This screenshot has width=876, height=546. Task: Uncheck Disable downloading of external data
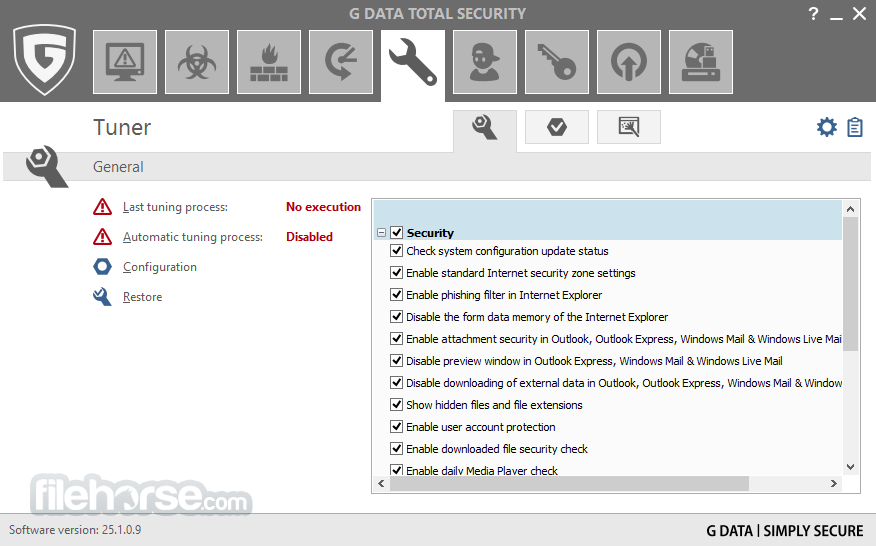tap(397, 383)
